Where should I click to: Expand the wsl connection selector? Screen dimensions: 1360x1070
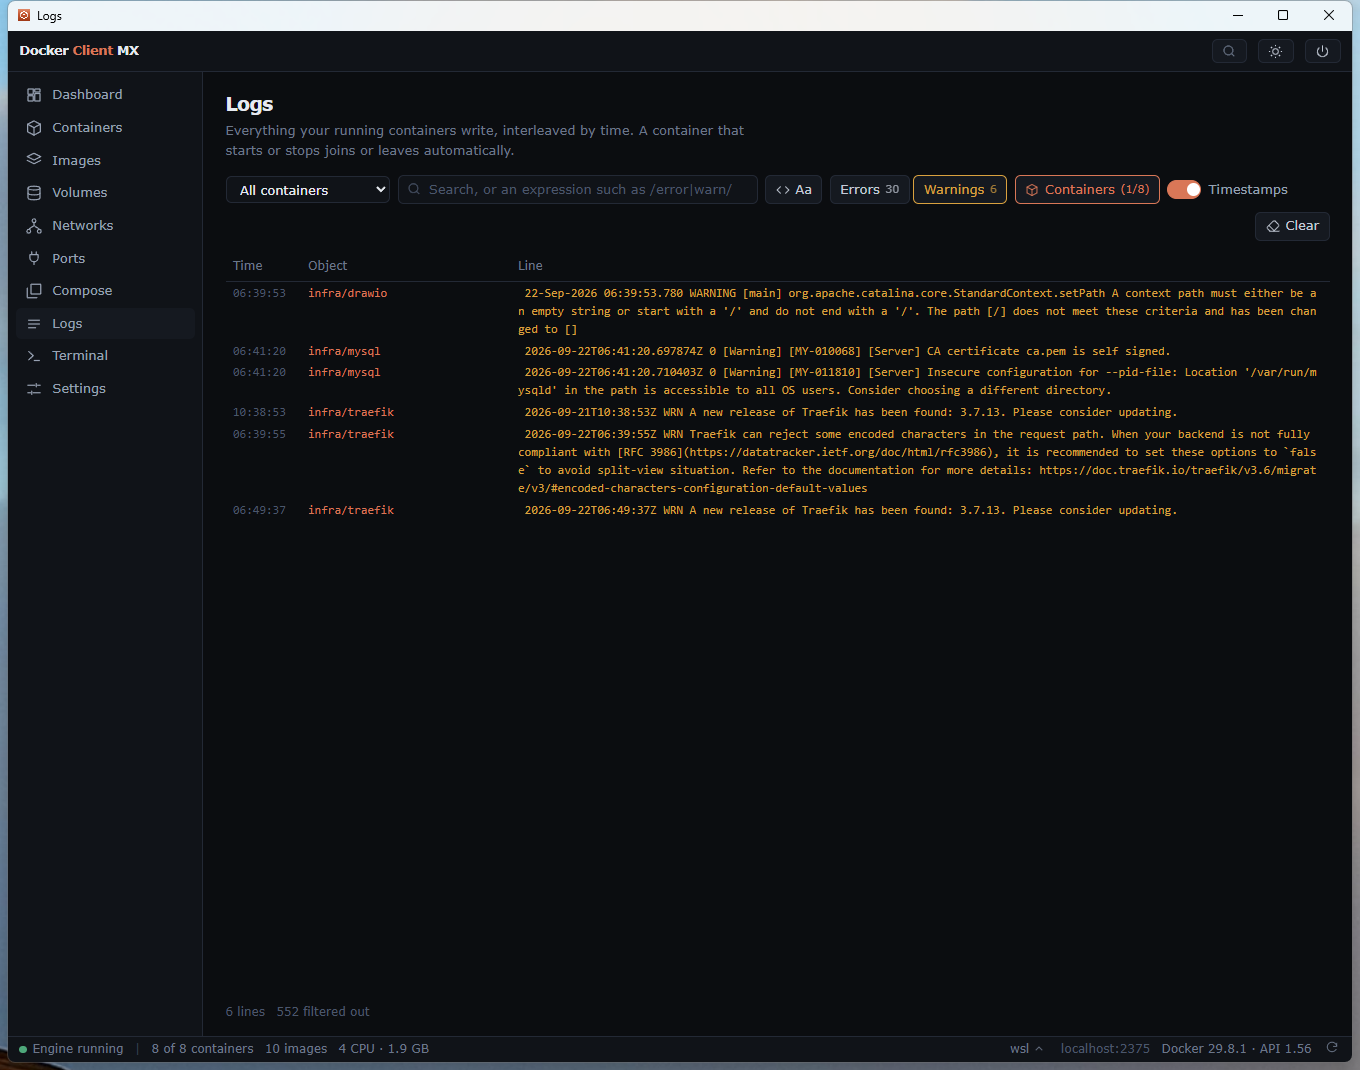point(1026,1048)
